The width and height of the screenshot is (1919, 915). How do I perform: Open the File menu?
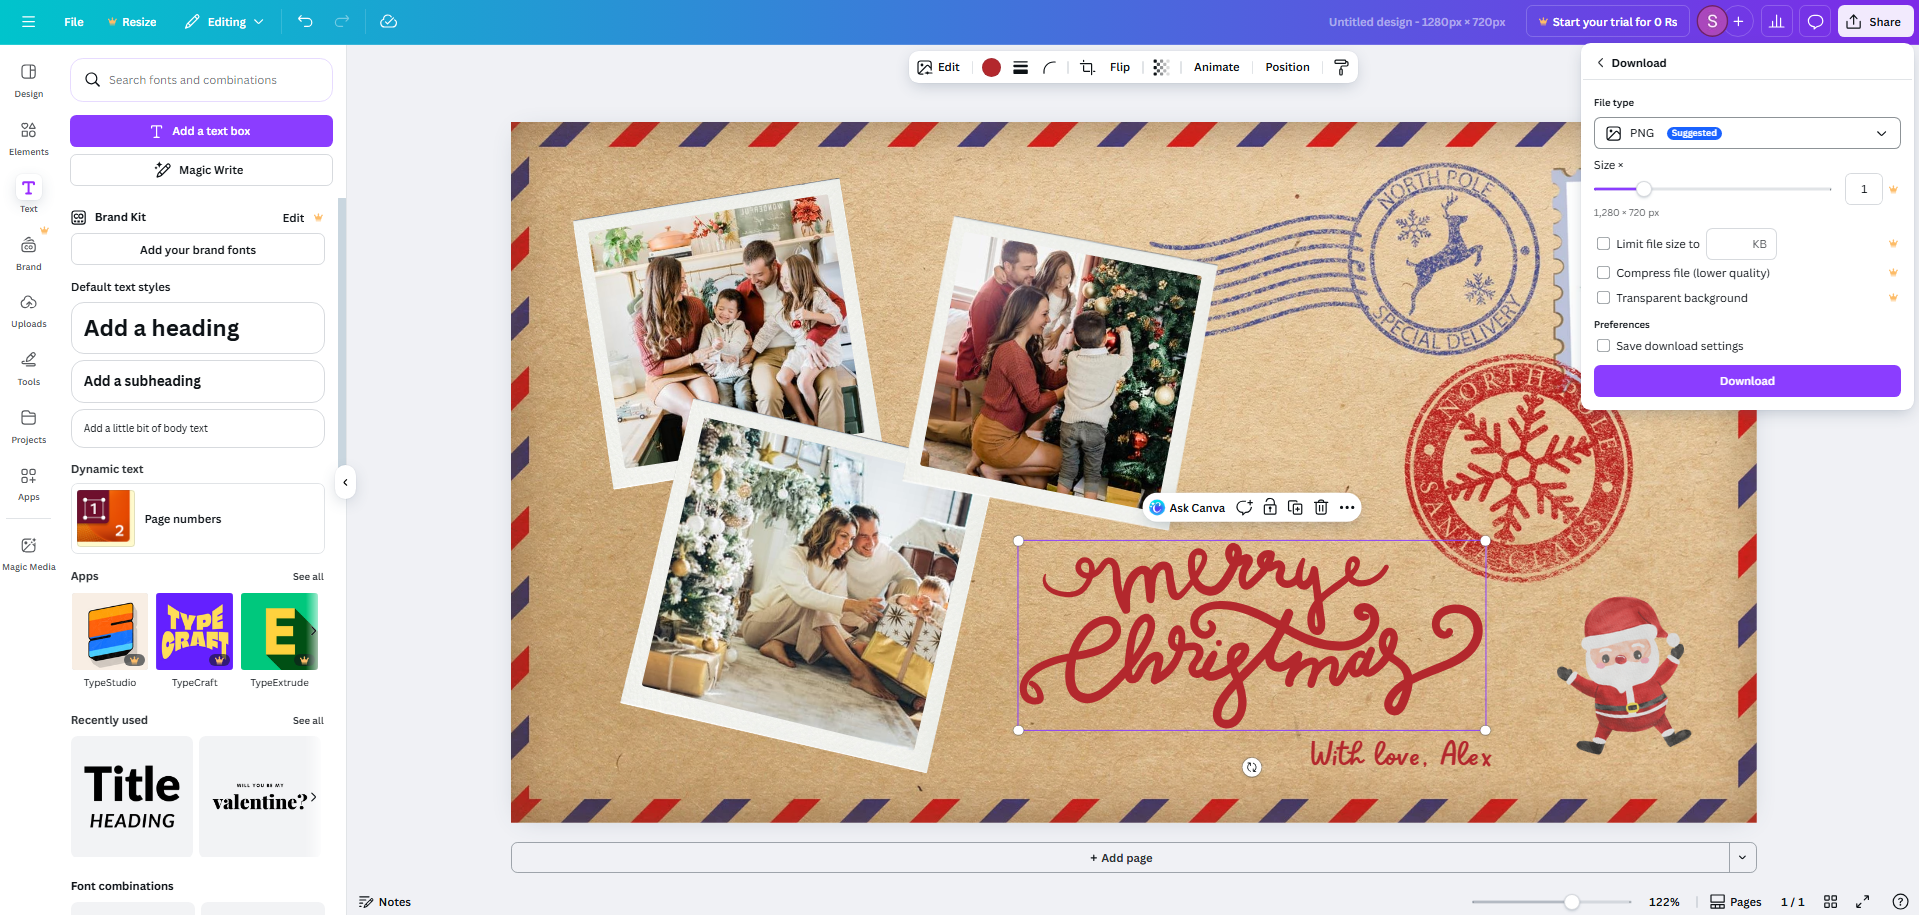coord(73,21)
